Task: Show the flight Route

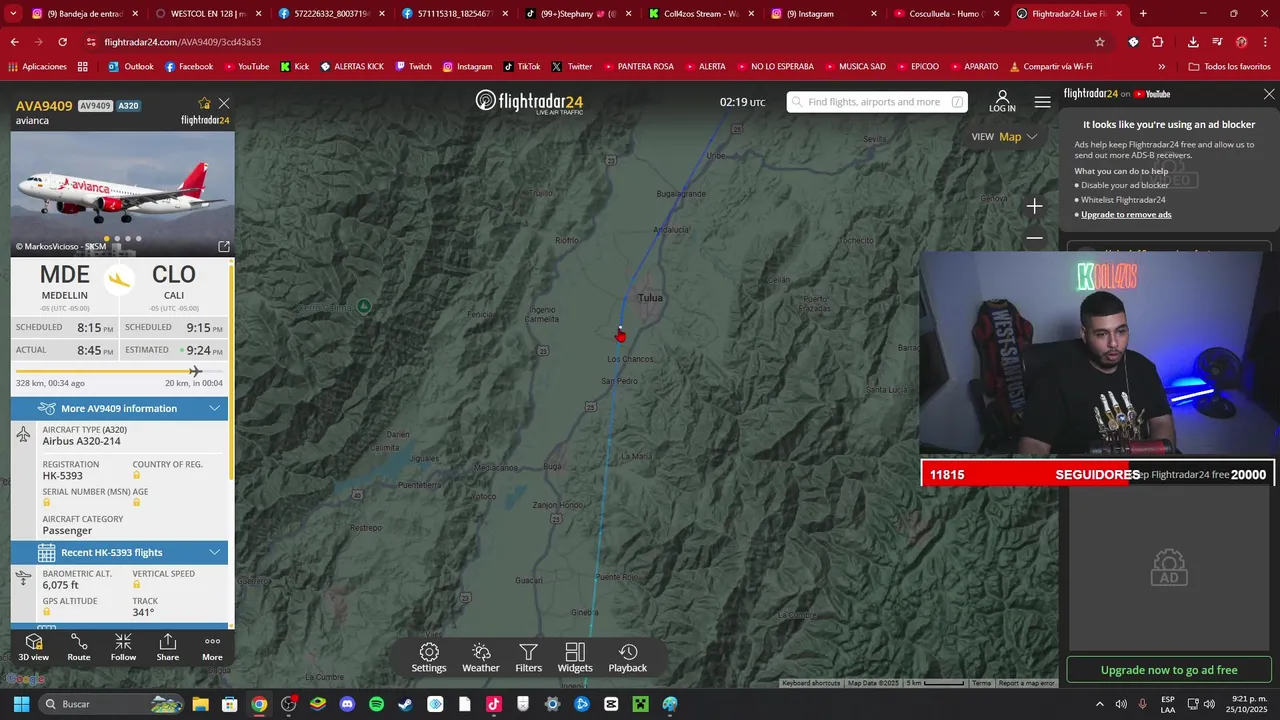Action: tap(79, 647)
